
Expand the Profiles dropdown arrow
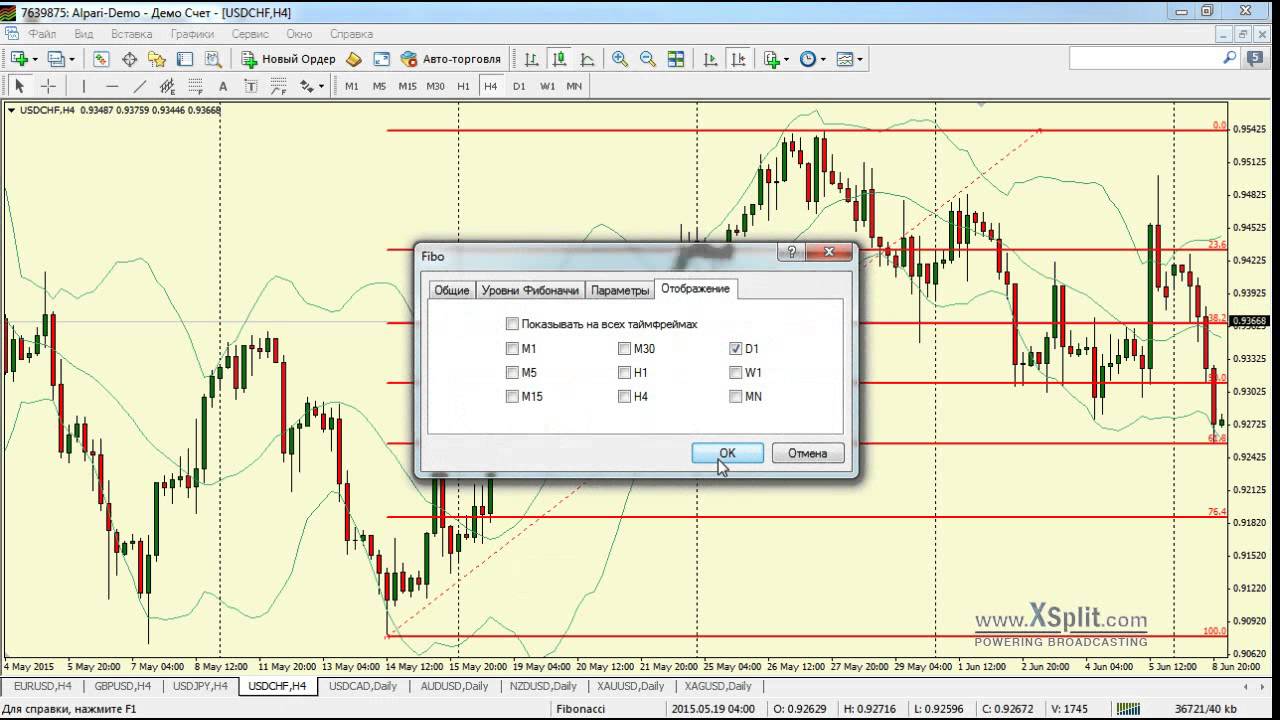(x=72, y=60)
